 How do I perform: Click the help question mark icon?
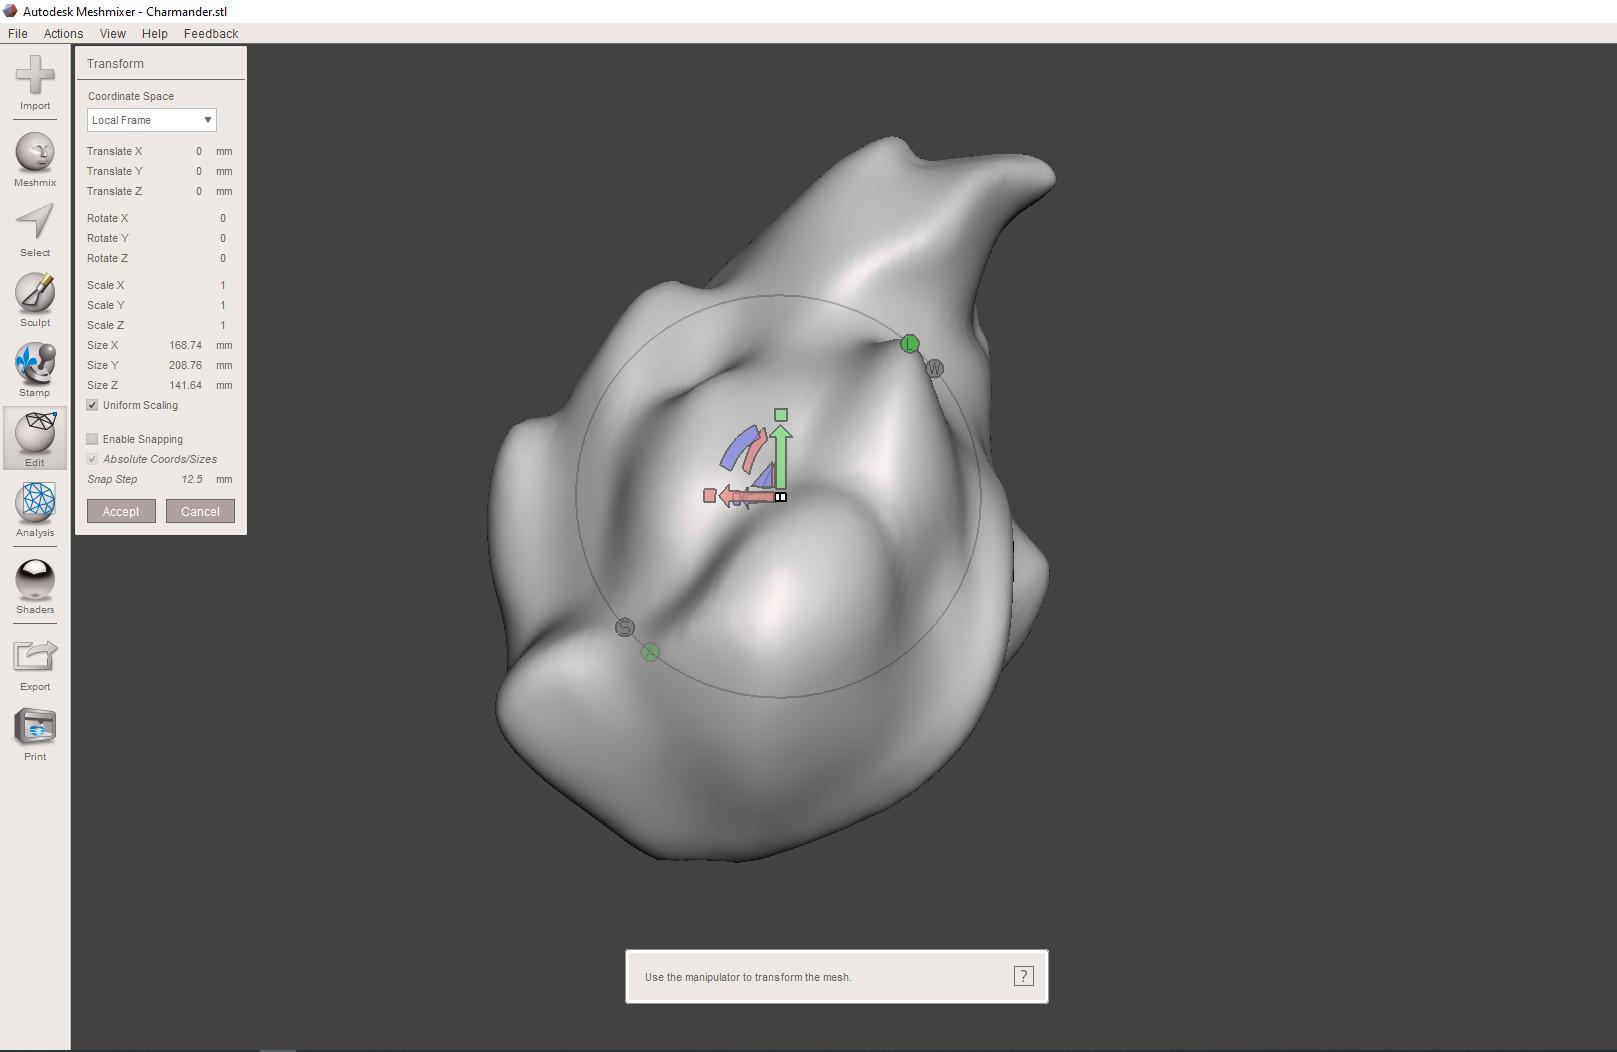pyautogui.click(x=1023, y=976)
